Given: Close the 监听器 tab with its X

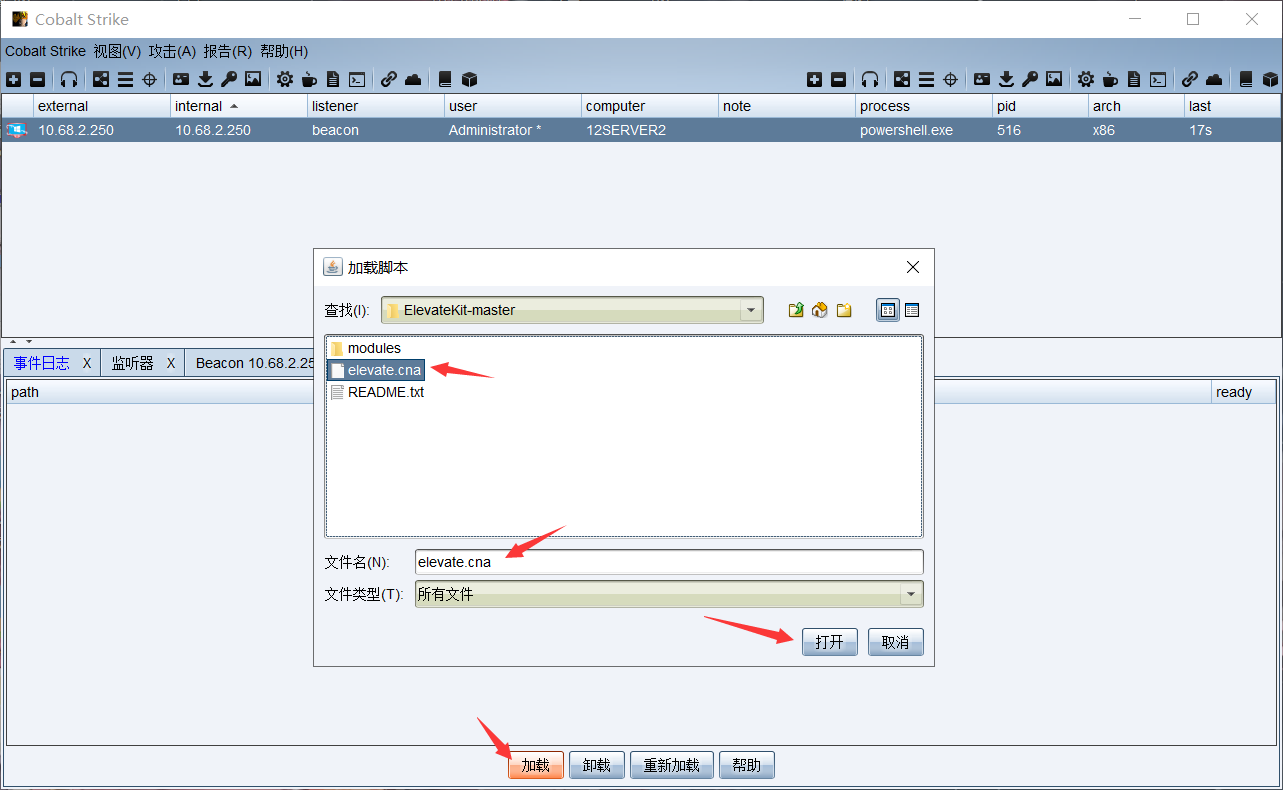Looking at the screenshot, I should (x=171, y=363).
